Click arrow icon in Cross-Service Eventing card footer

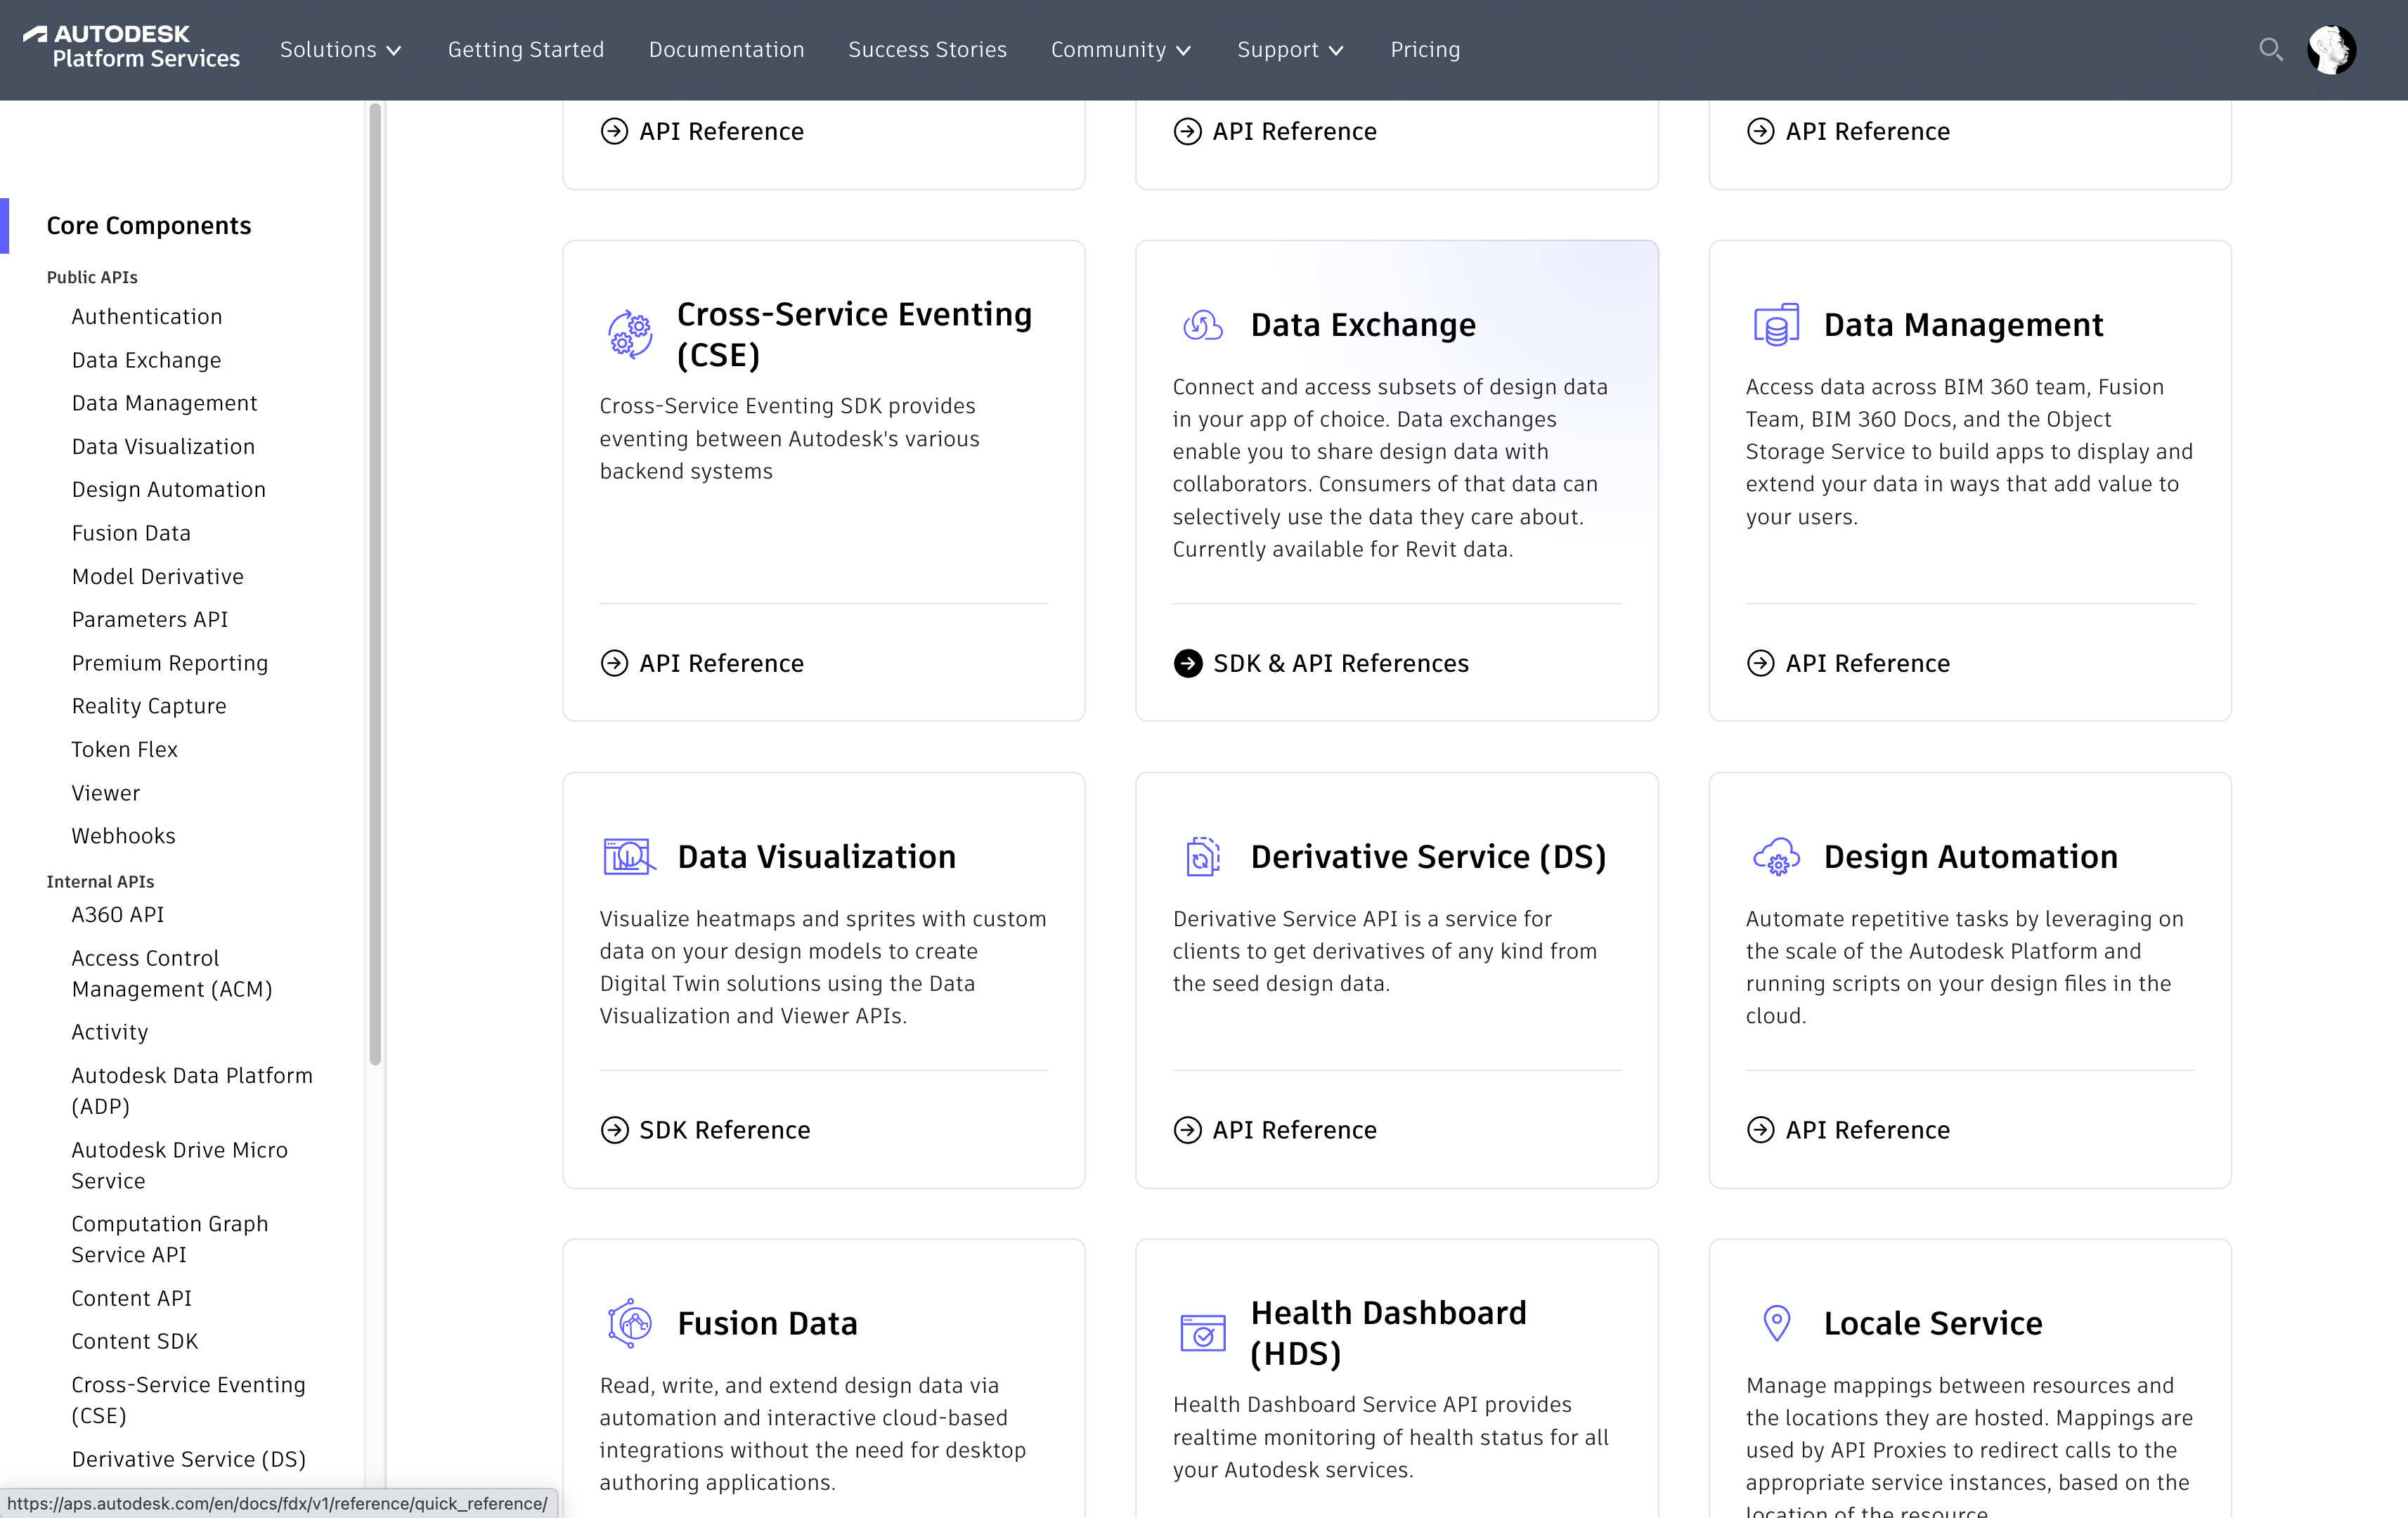[614, 663]
